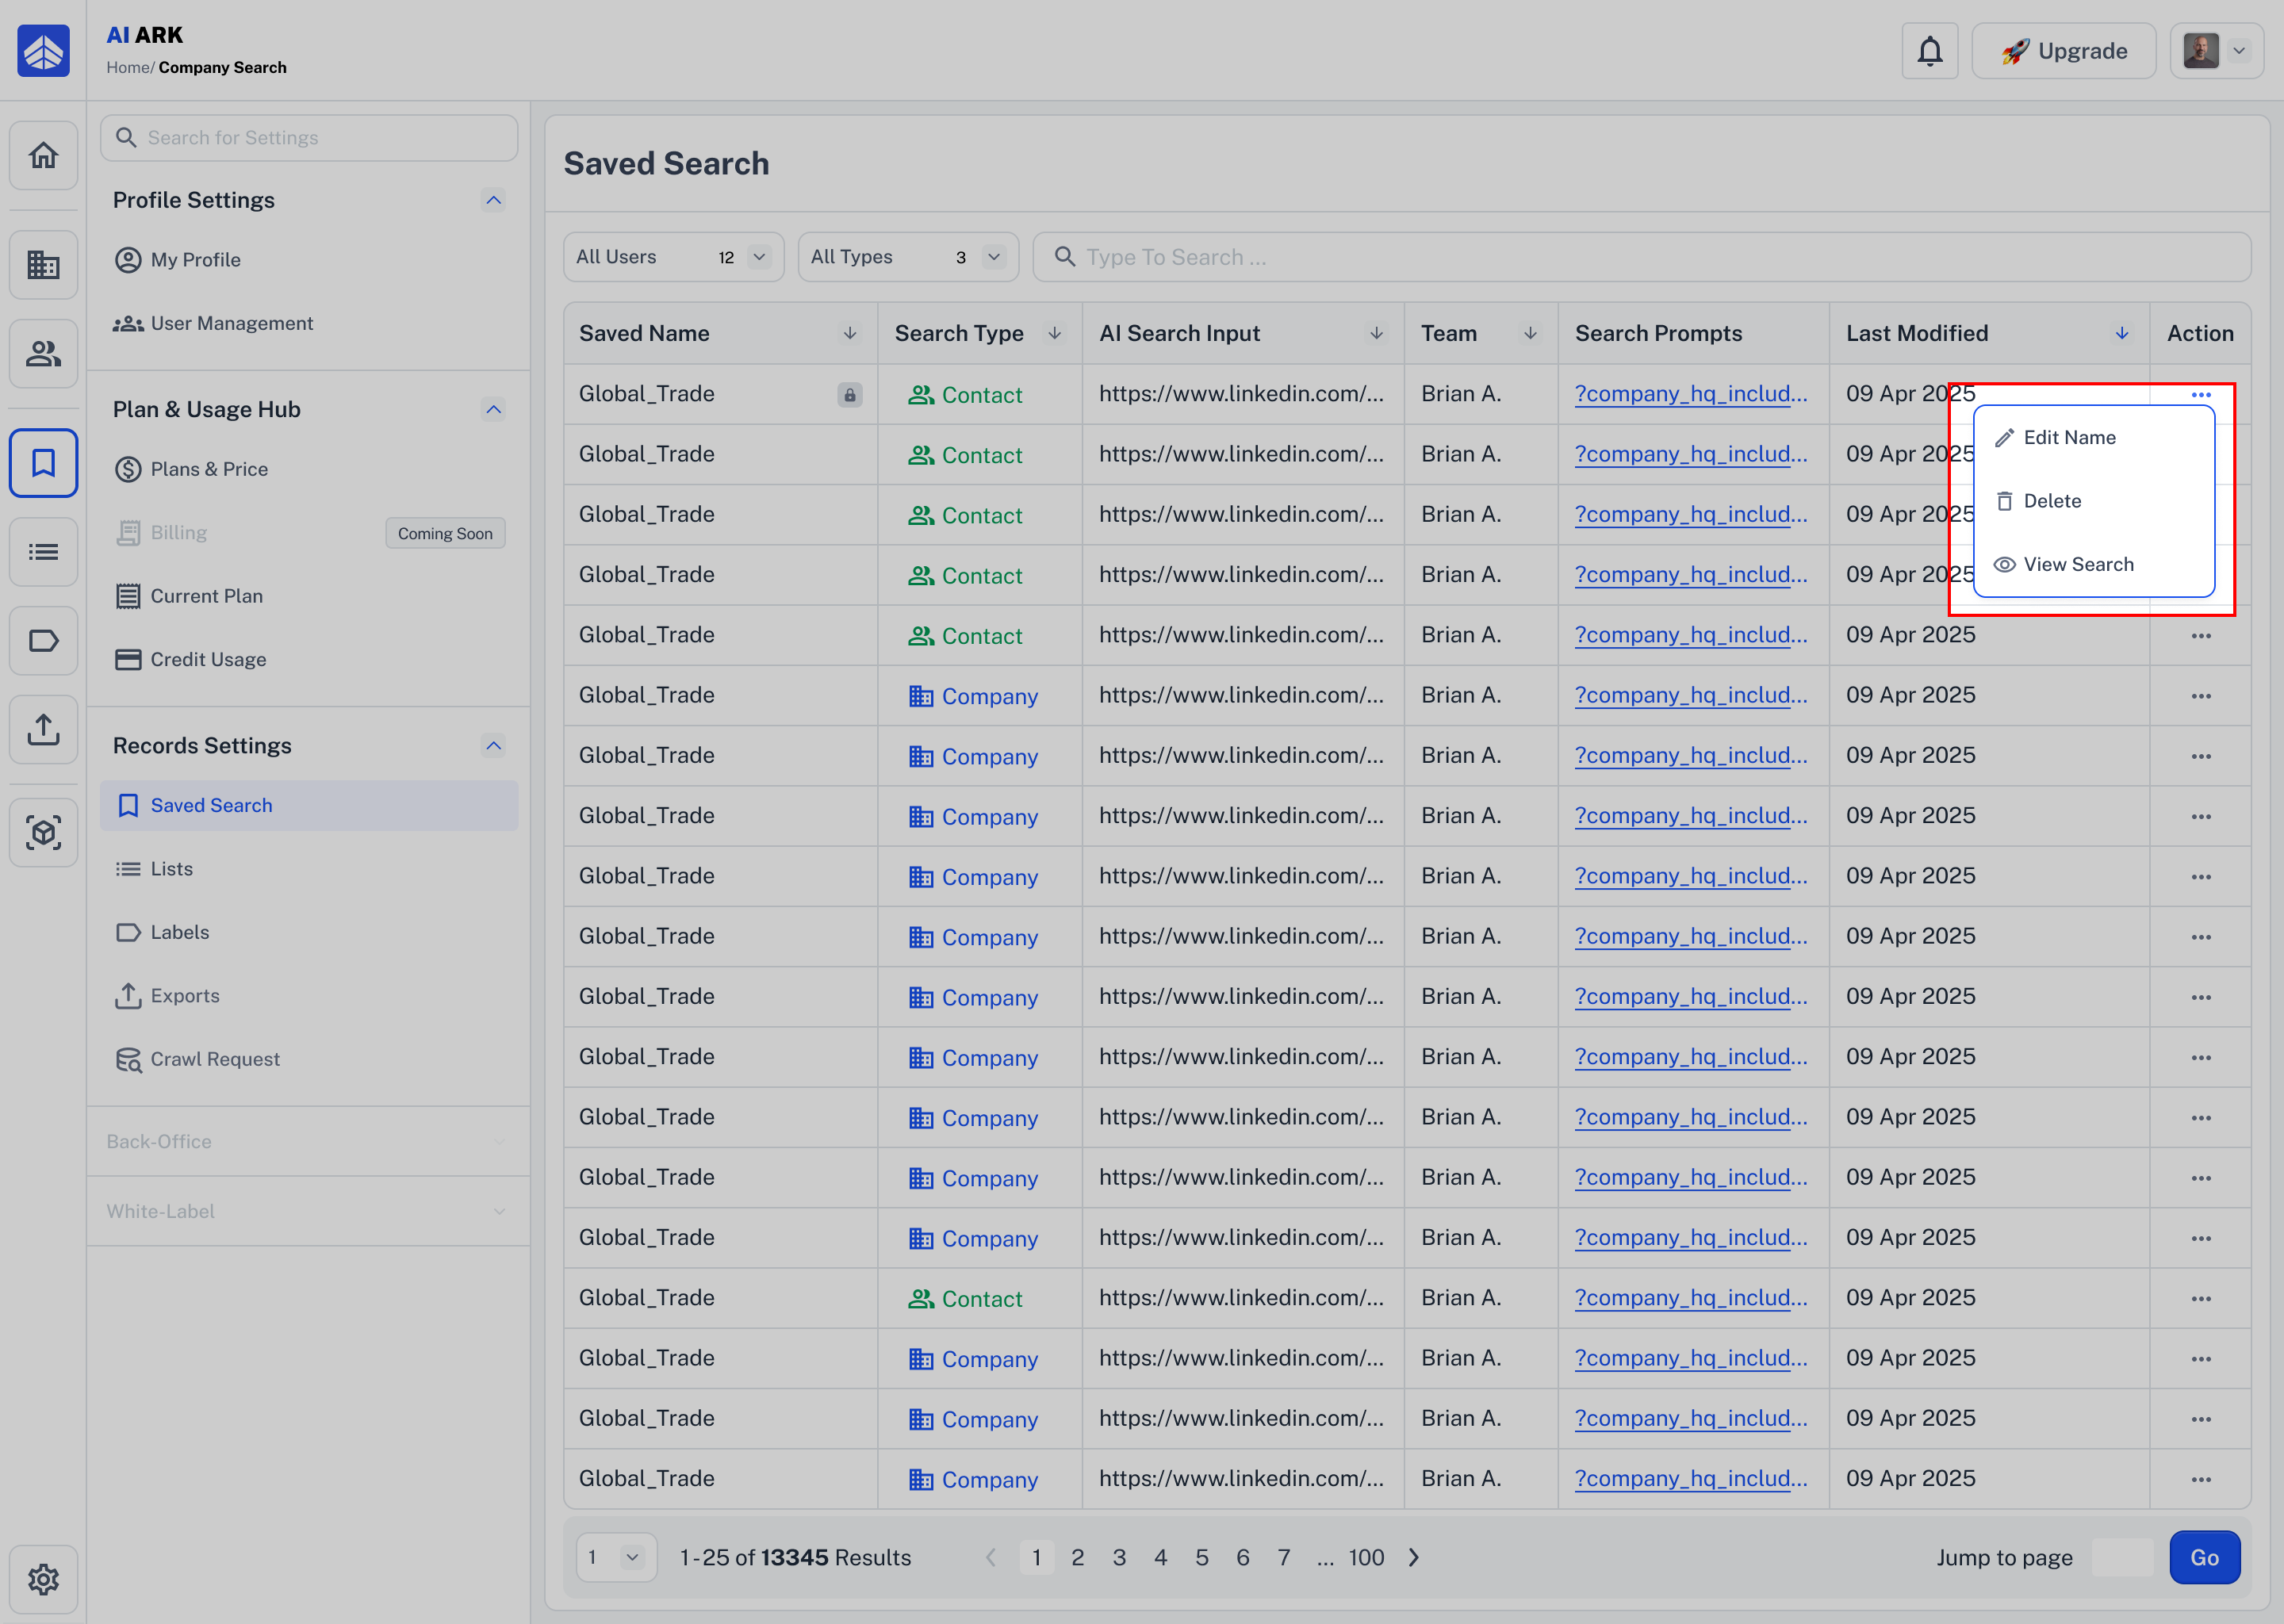Open the people contacts sidebar icon
Screen dimensions: 2284x1624
(43, 354)
